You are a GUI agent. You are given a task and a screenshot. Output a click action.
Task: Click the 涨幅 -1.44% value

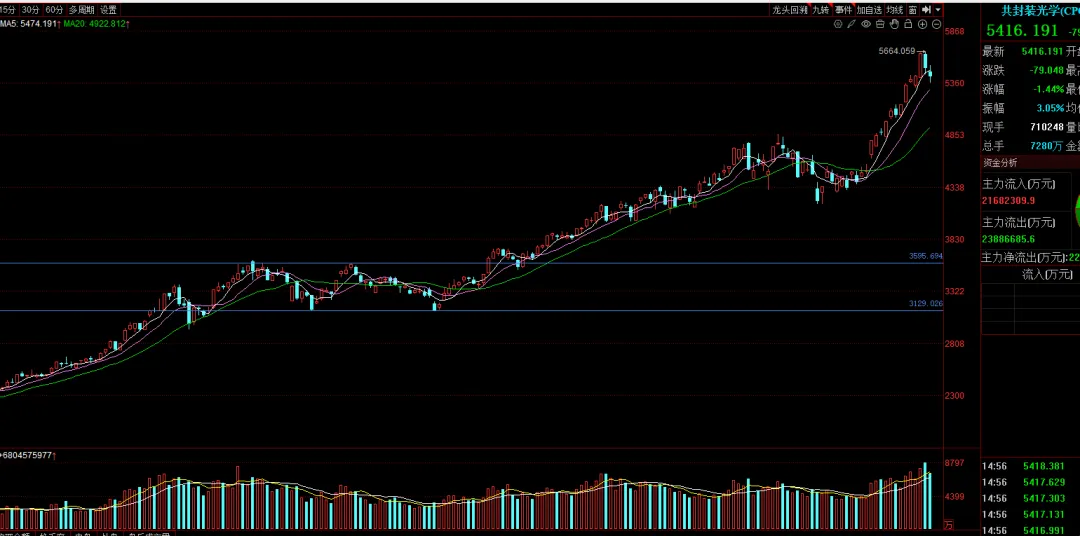1048,90
